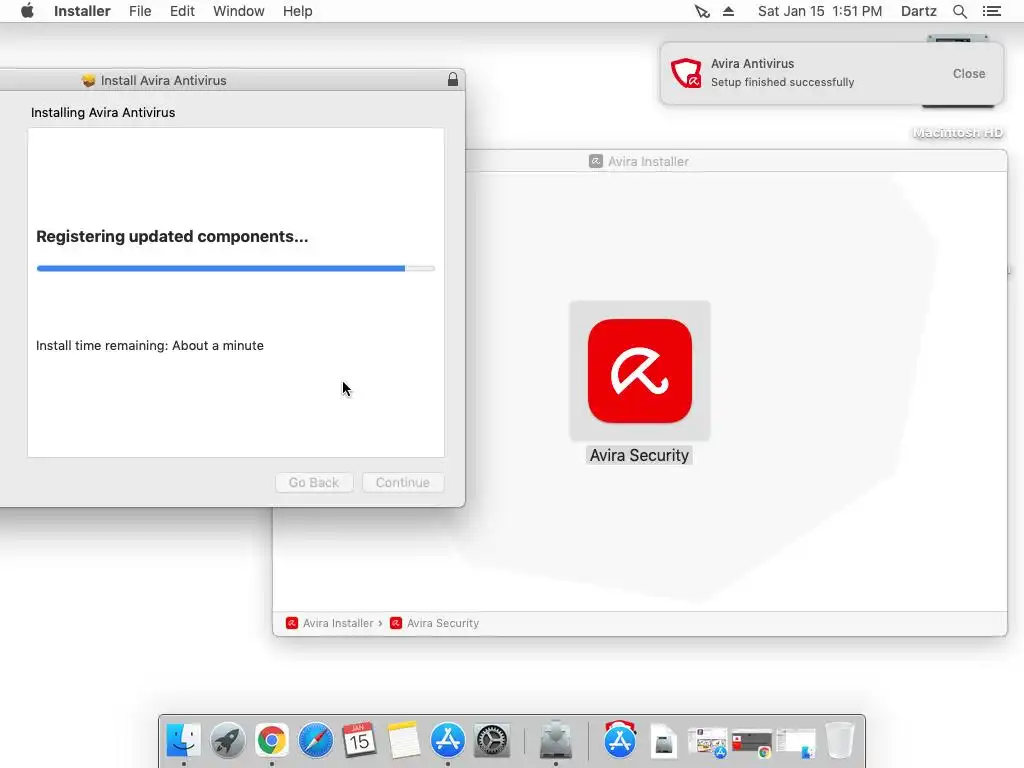Click the cursor status icon in menu bar
This screenshot has width=1024, height=768.
702,11
